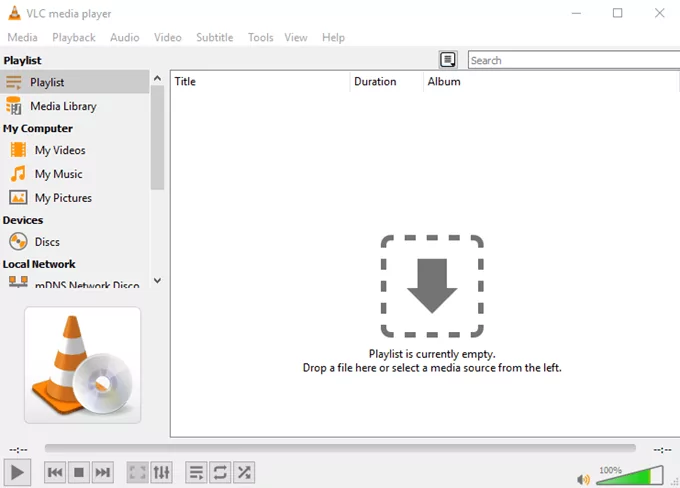
Task: Skip to previous media track
Action: [56, 472]
